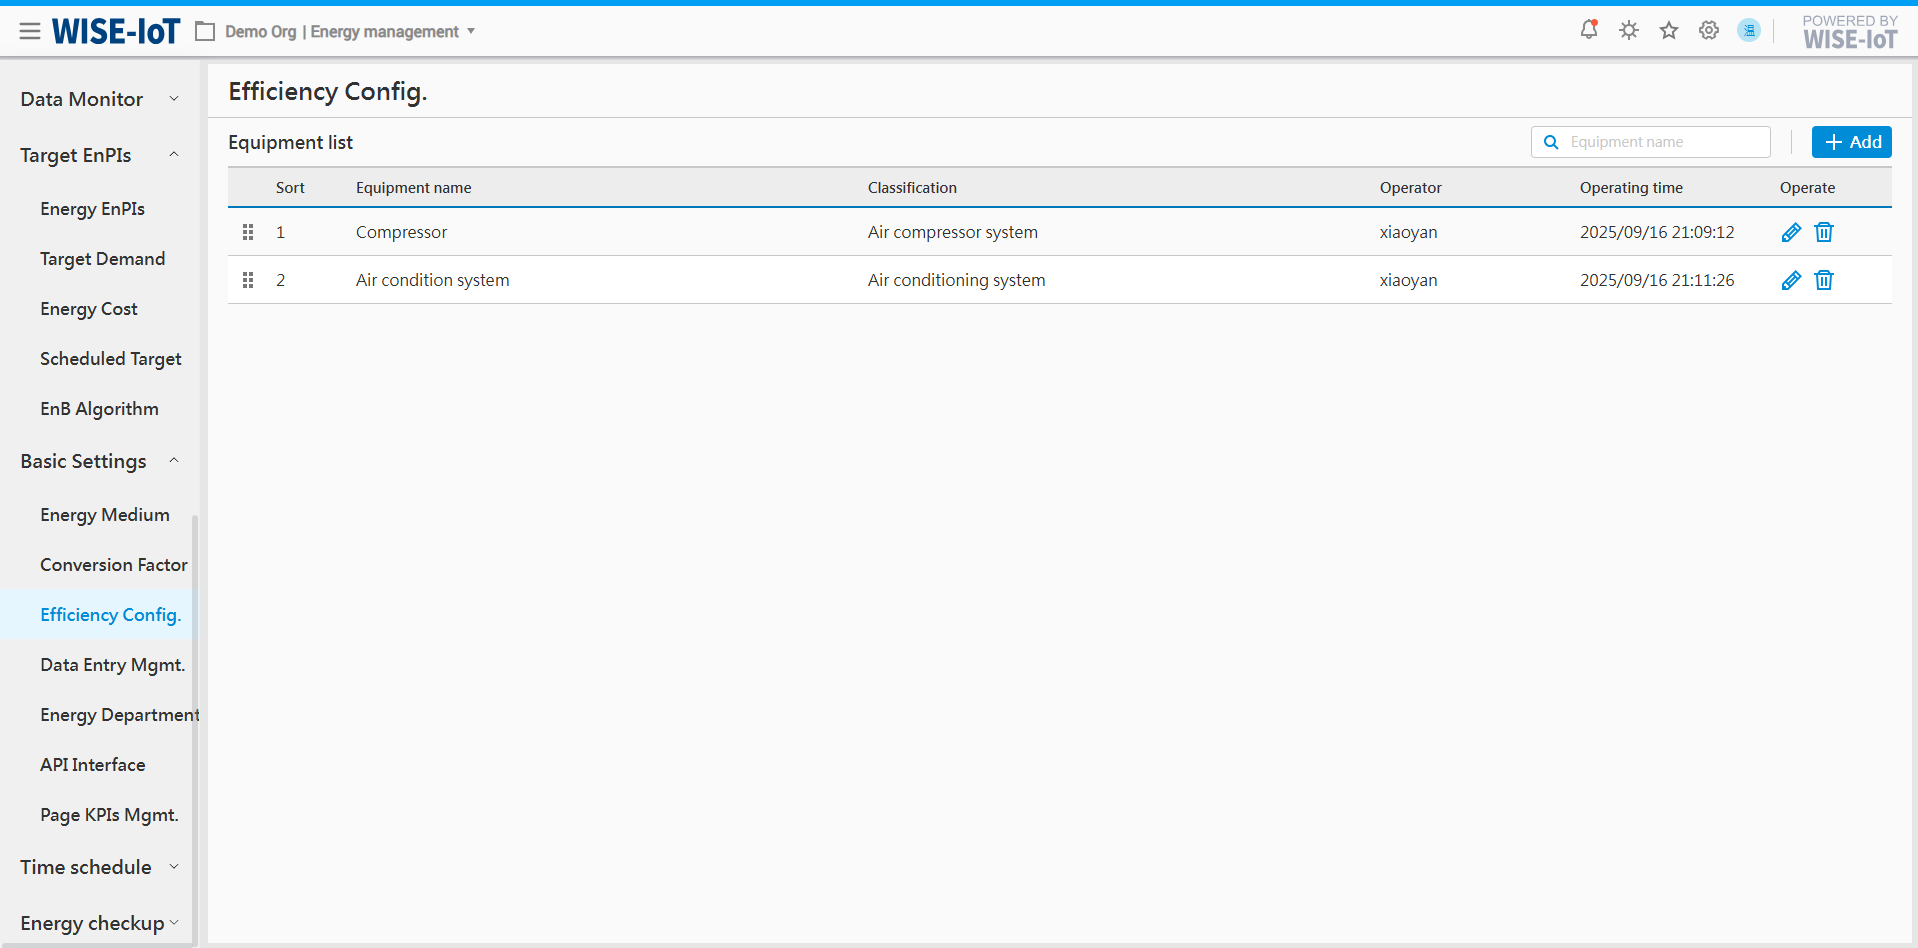Delete the Air condition system row
The height and width of the screenshot is (948, 1918).
[1824, 280]
